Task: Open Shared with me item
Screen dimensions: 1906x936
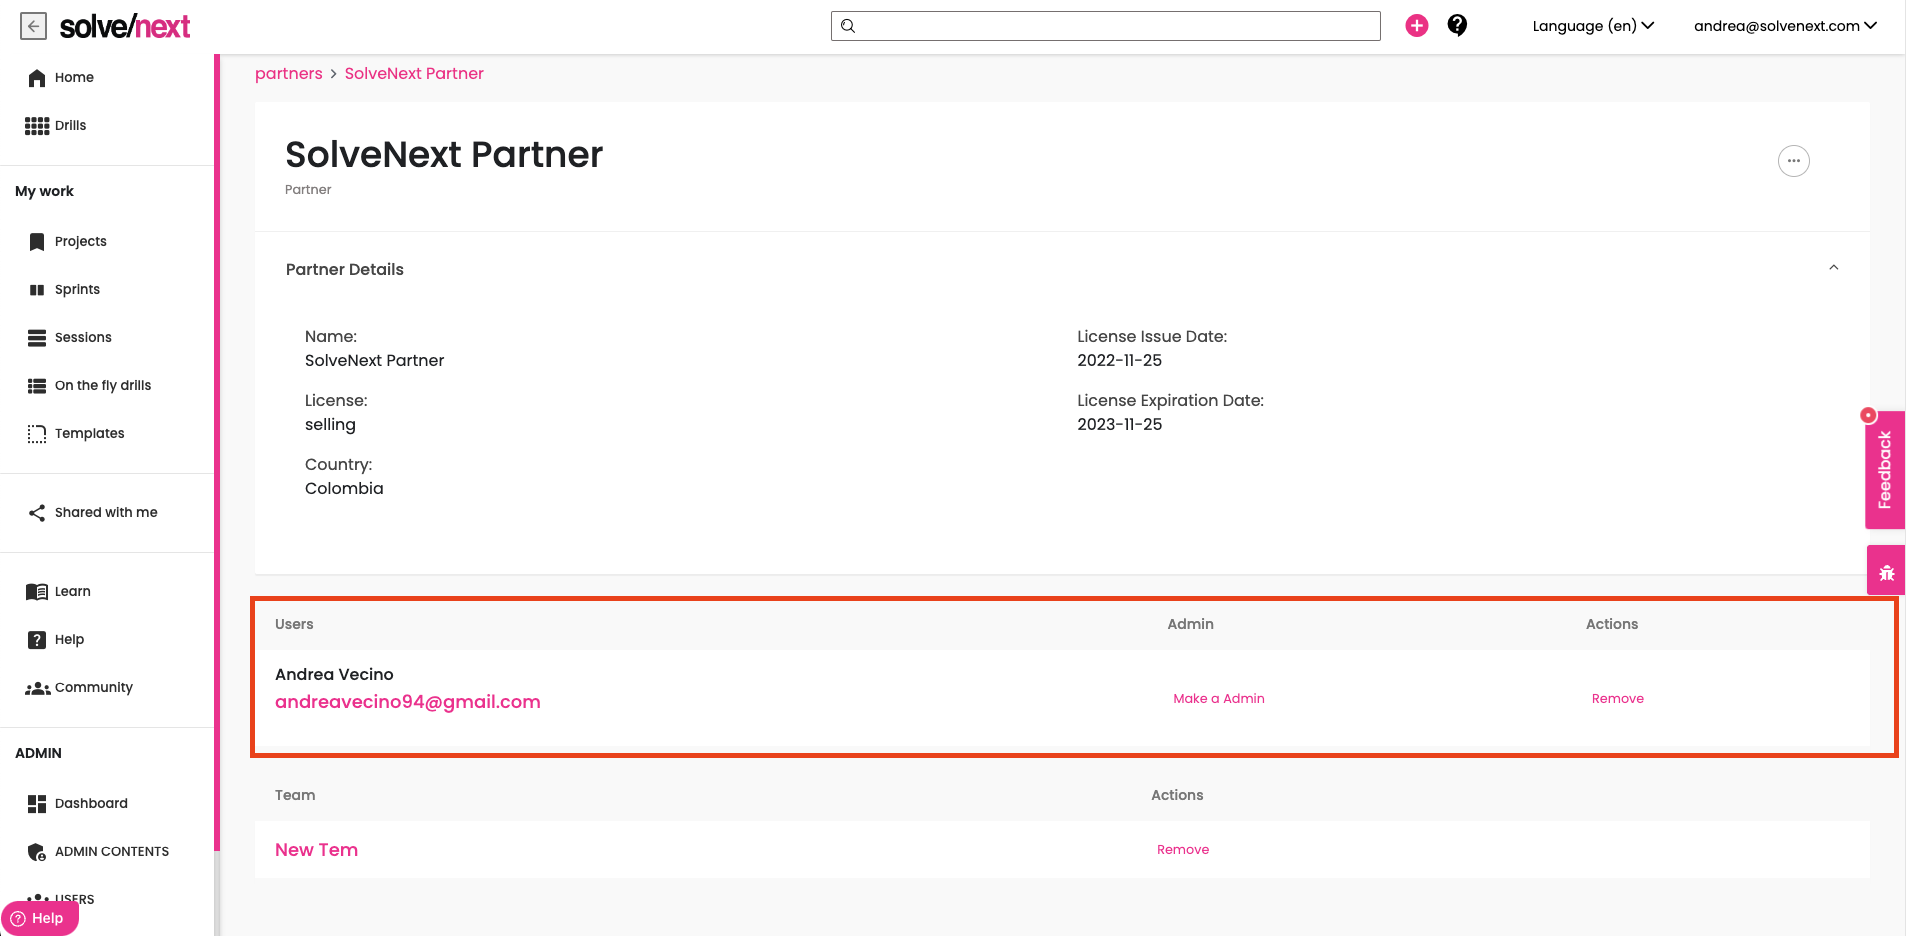Action: pos(107,513)
